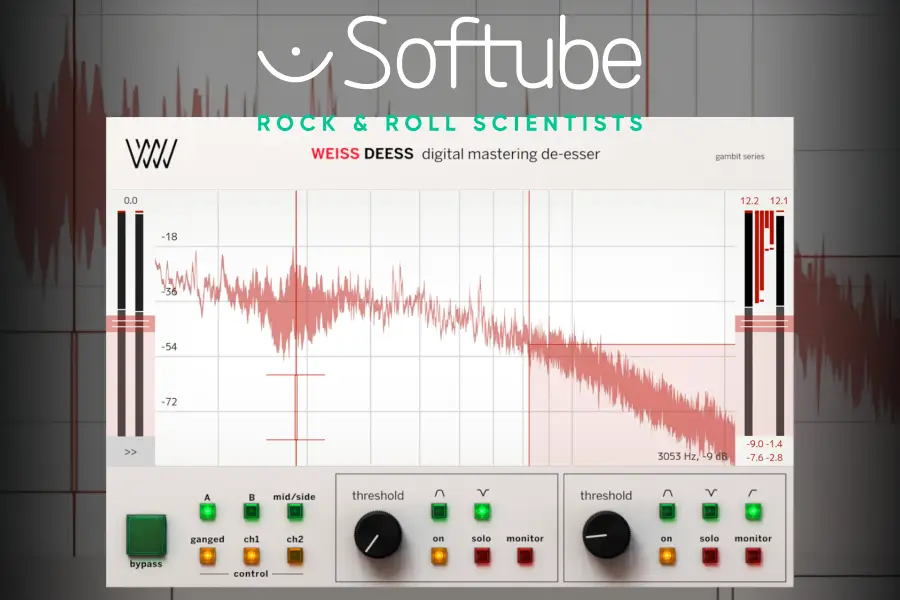Image resolution: width=900 pixels, height=600 pixels.
Task: Enable mid/side mode
Action: coord(295,512)
